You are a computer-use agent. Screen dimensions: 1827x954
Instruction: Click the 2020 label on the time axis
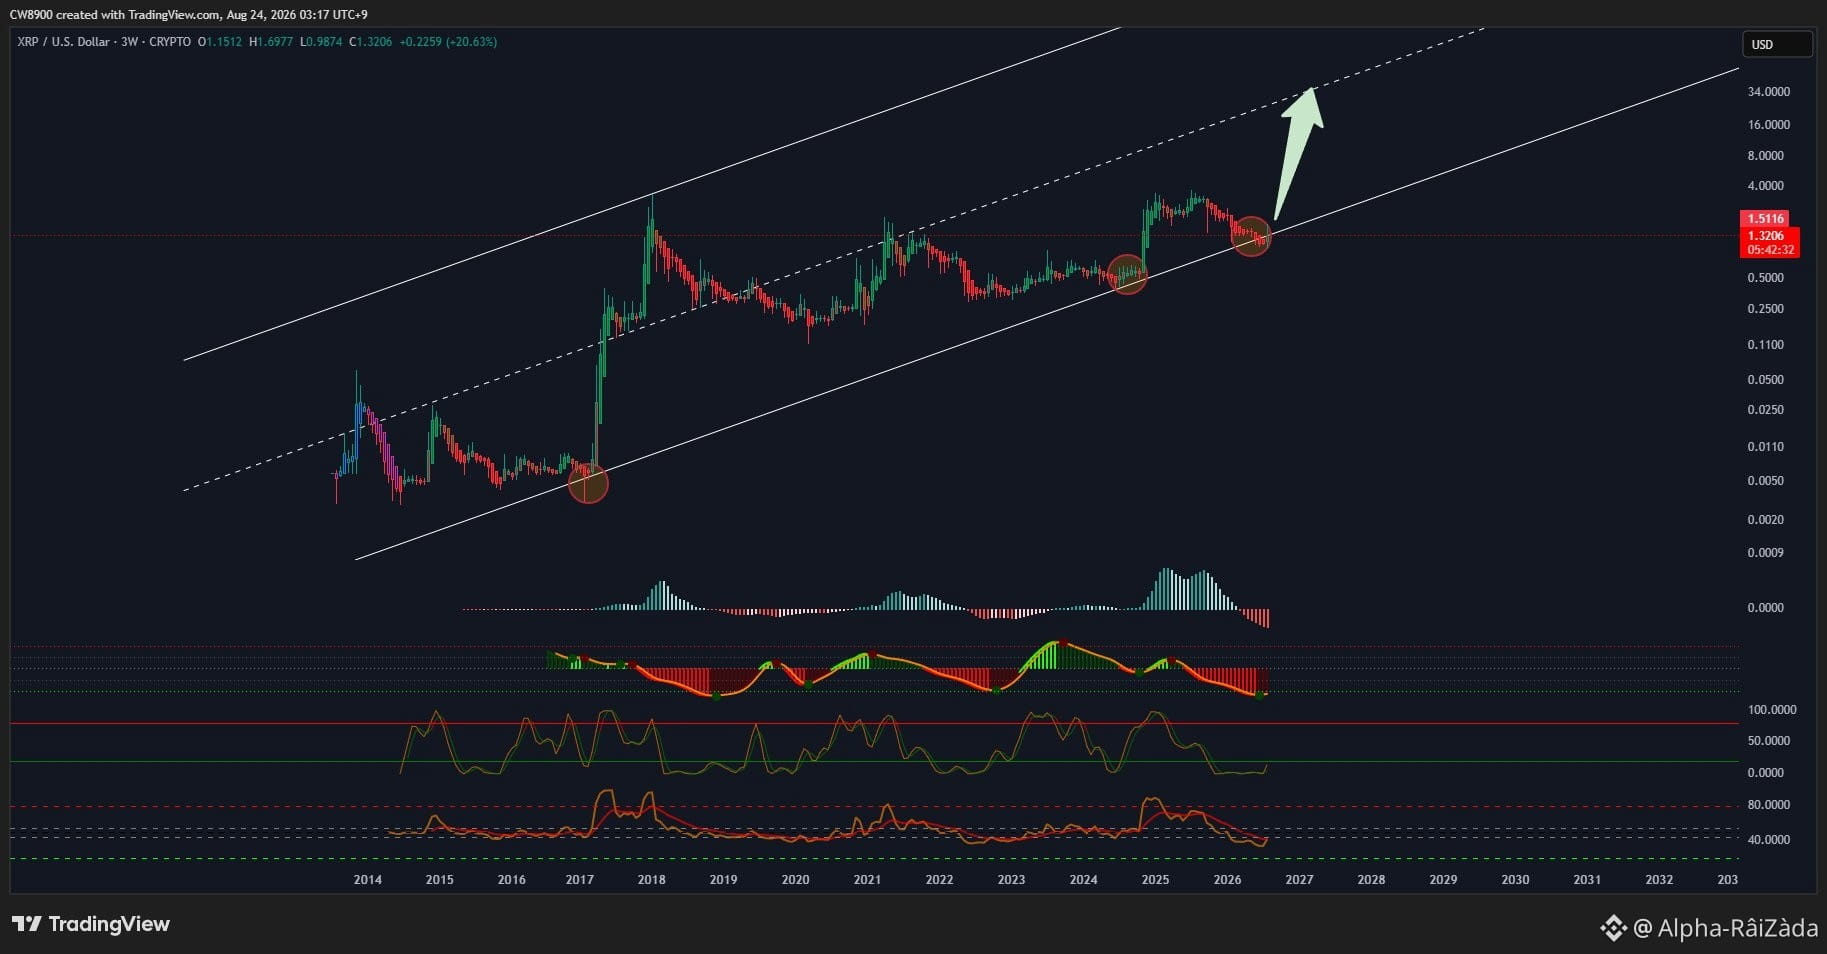point(795,880)
